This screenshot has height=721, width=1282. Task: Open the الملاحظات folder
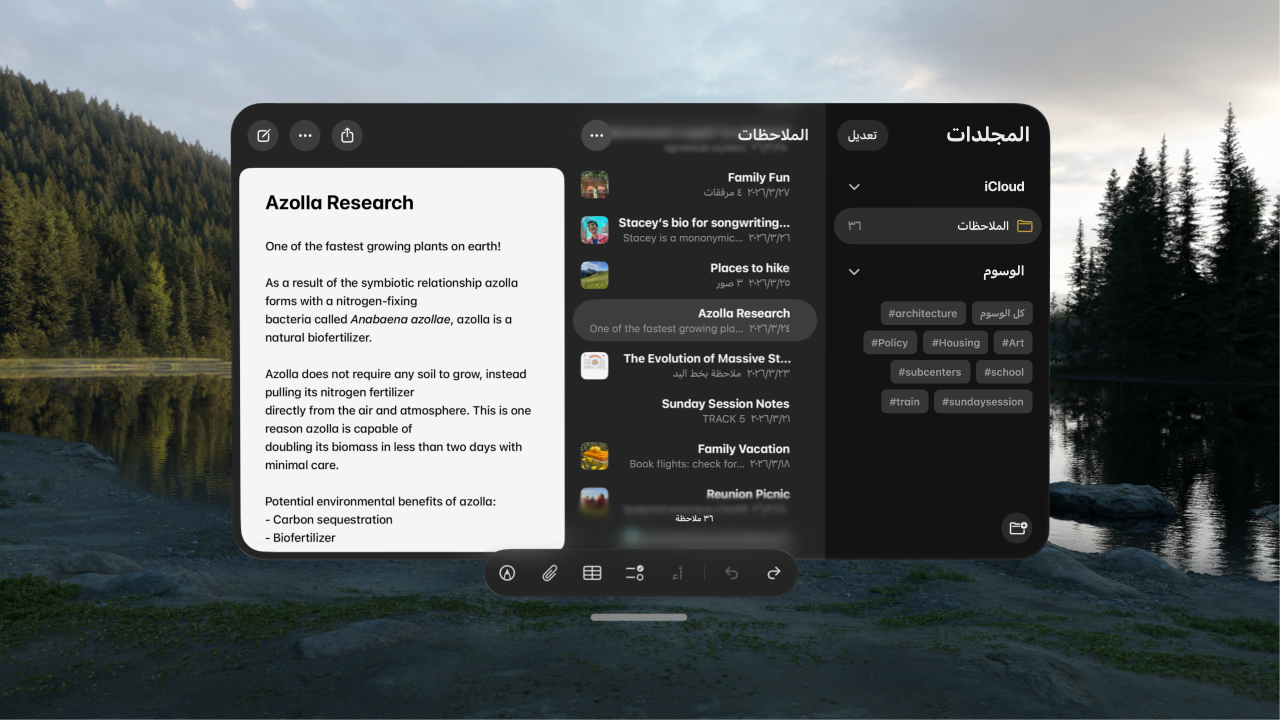[937, 226]
